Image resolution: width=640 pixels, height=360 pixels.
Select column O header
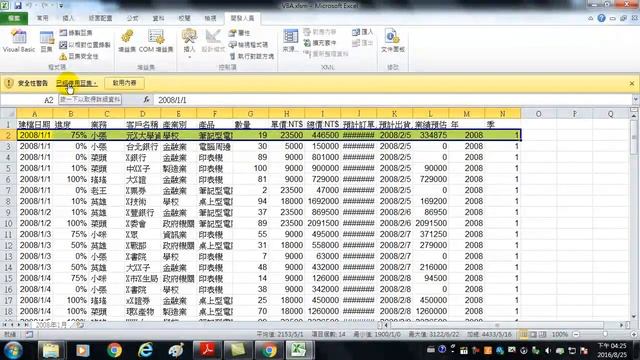pyautogui.click(x=538, y=113)
